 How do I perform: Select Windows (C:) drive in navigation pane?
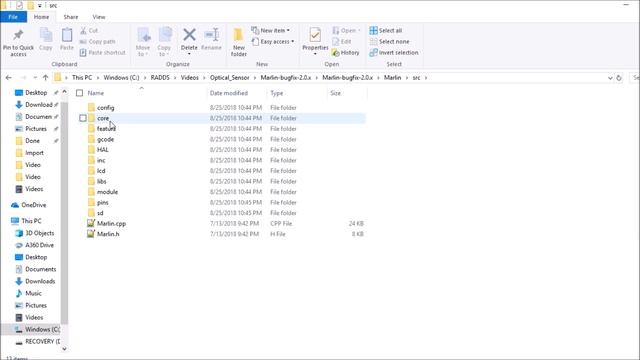tap(37, 329)
